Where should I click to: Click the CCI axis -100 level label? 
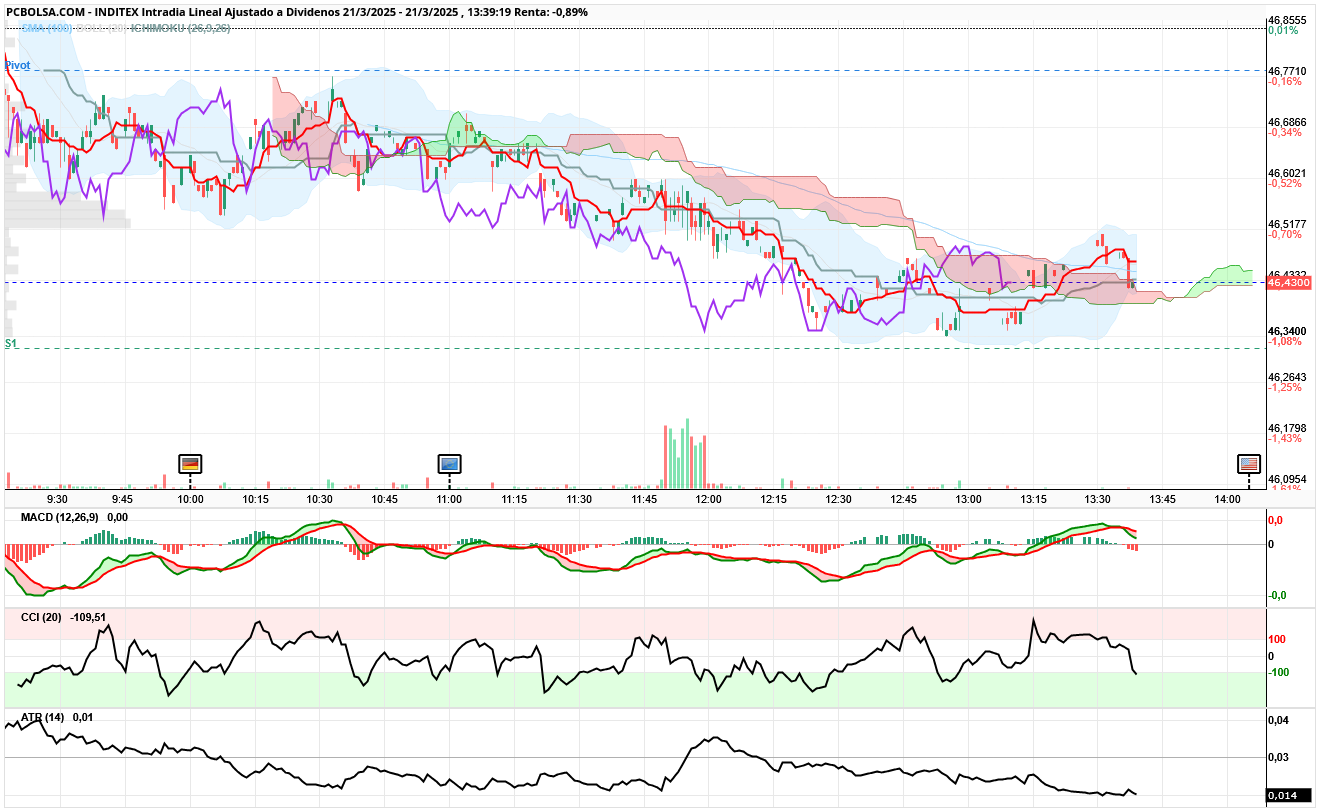point(1279,672)
